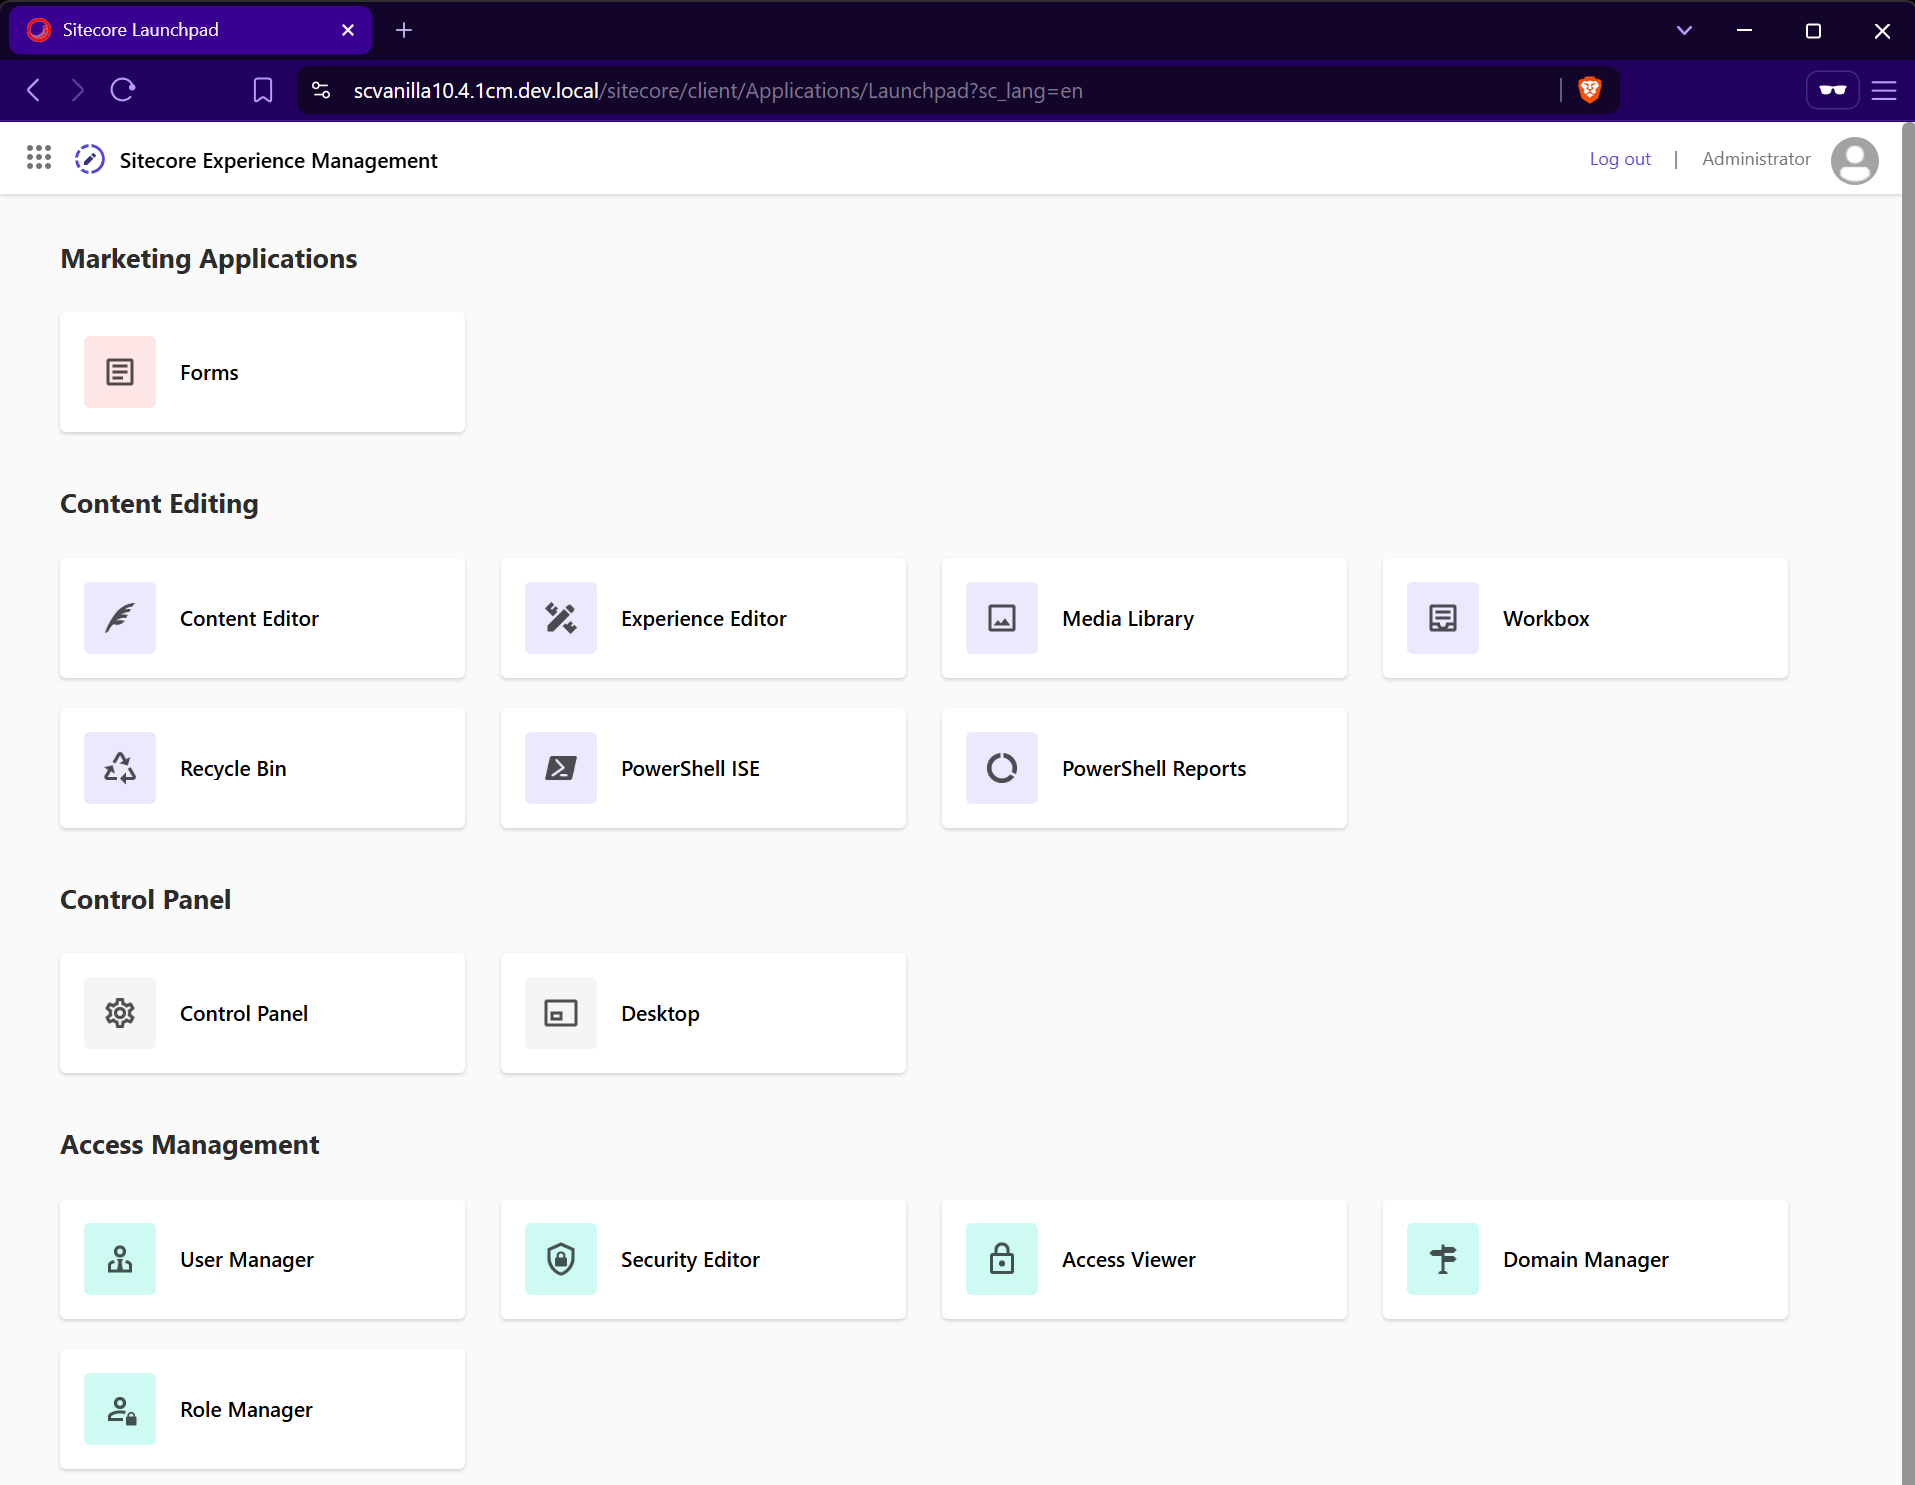Image resolution: width=1915 pixels, height=1485 pixels.
Task: Open the Workbox
Action: (x=1584, y=618)
